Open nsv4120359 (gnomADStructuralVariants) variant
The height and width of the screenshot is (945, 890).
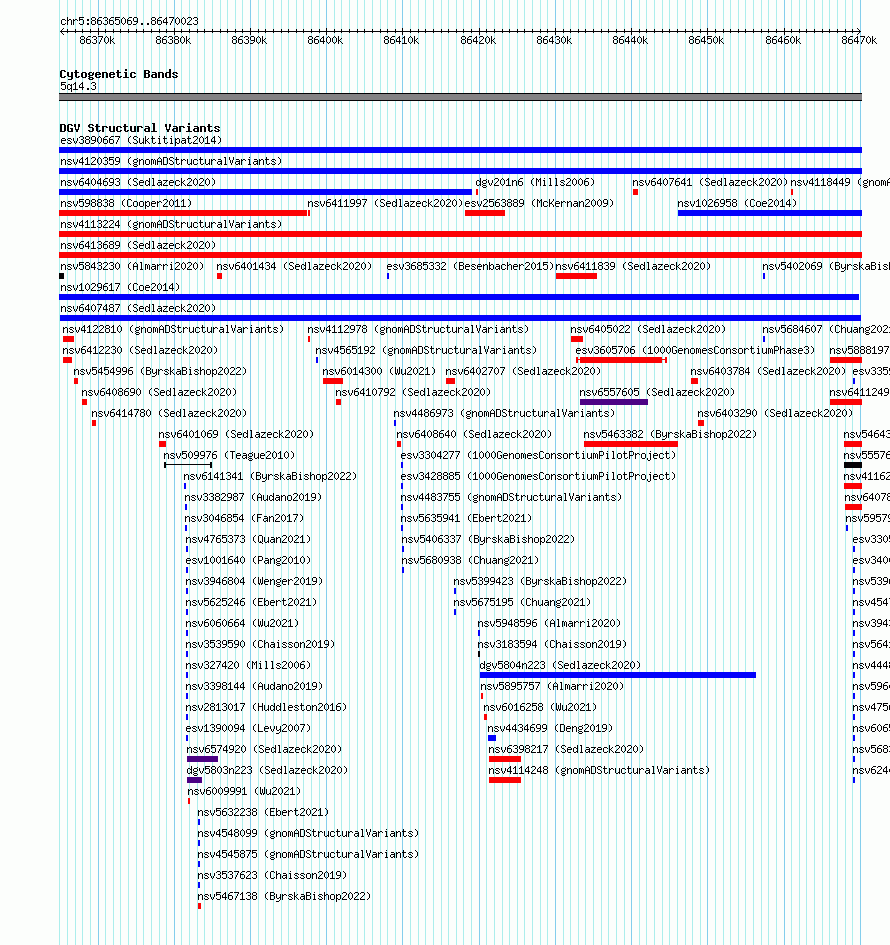click(x=171, y=162)
